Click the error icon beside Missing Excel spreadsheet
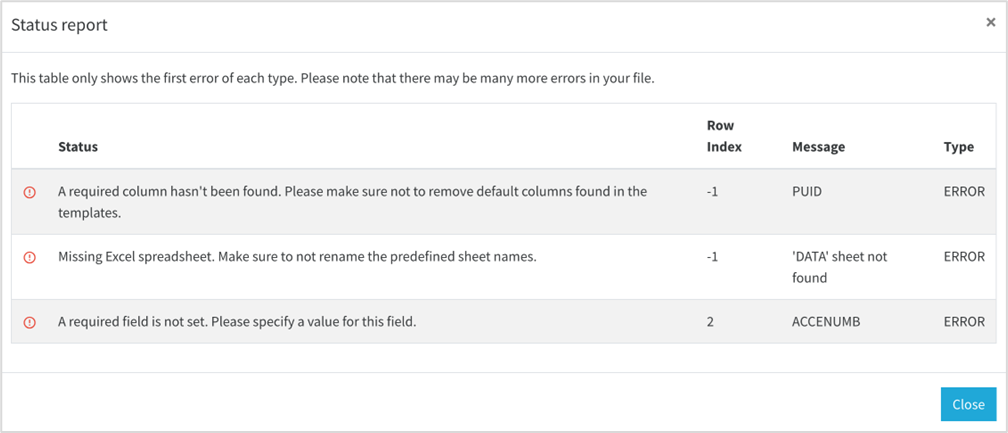The image size is (1008, 433). pyautogui.click(x=30, y=257)
